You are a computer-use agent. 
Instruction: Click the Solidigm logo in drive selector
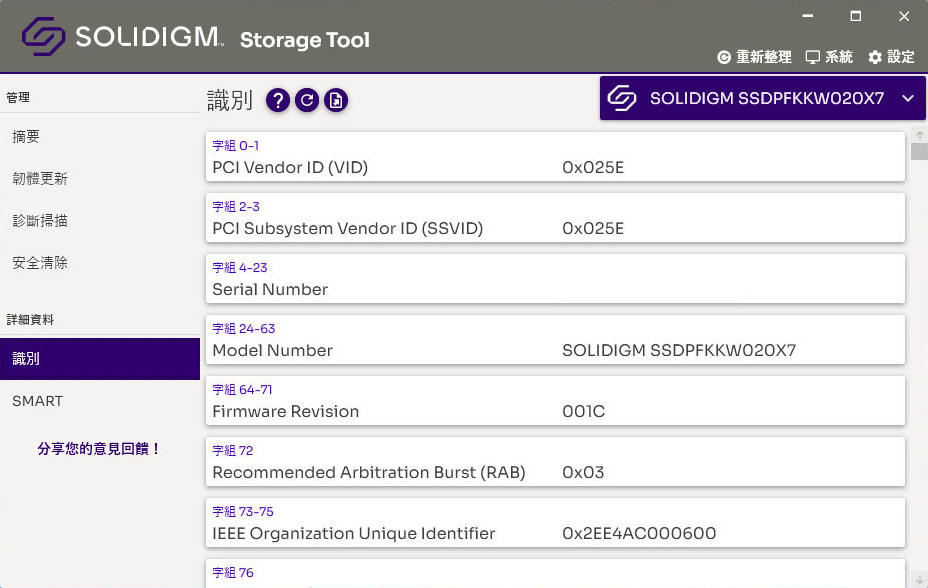pyautogui.click(x=621, y=98)
